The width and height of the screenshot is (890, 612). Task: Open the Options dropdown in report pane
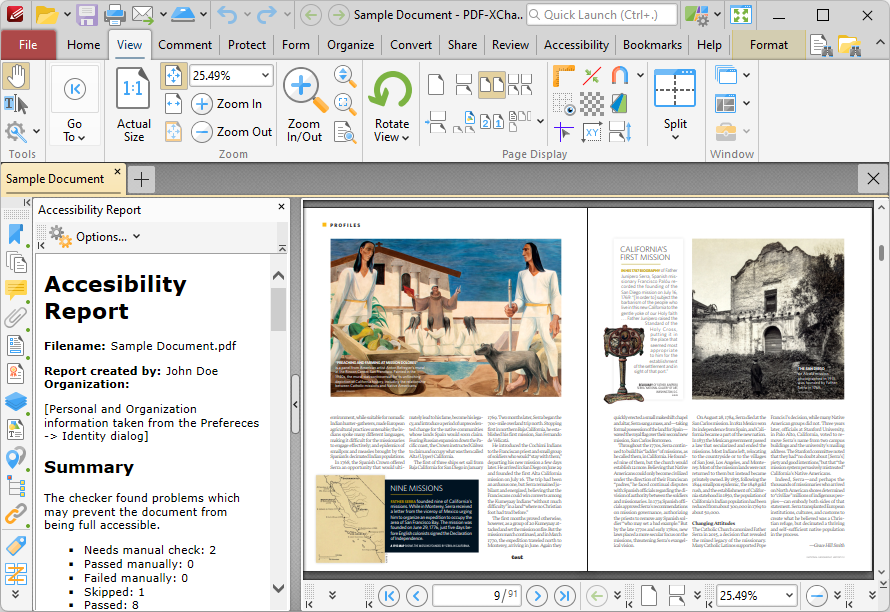tap(95, 237)
